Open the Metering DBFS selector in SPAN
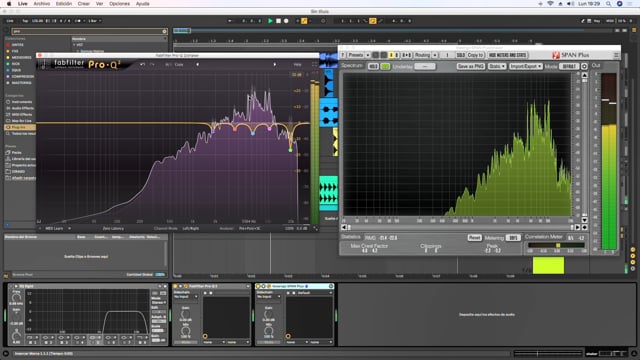 coord(513,238)
